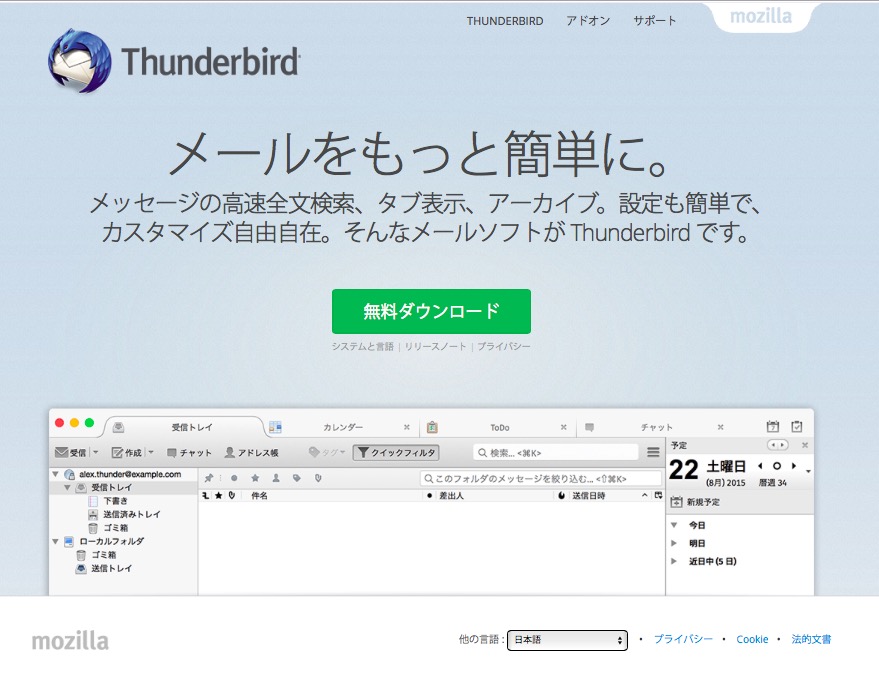Screen dimensions: 879x681
Task: Click the Thunderbird bird logo
Action: click(80, 61)
